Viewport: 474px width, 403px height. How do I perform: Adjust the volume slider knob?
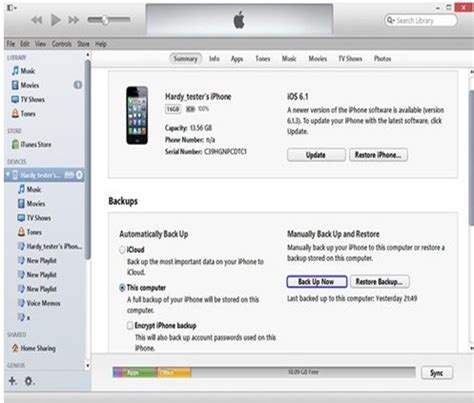click(x=105, y=20)
